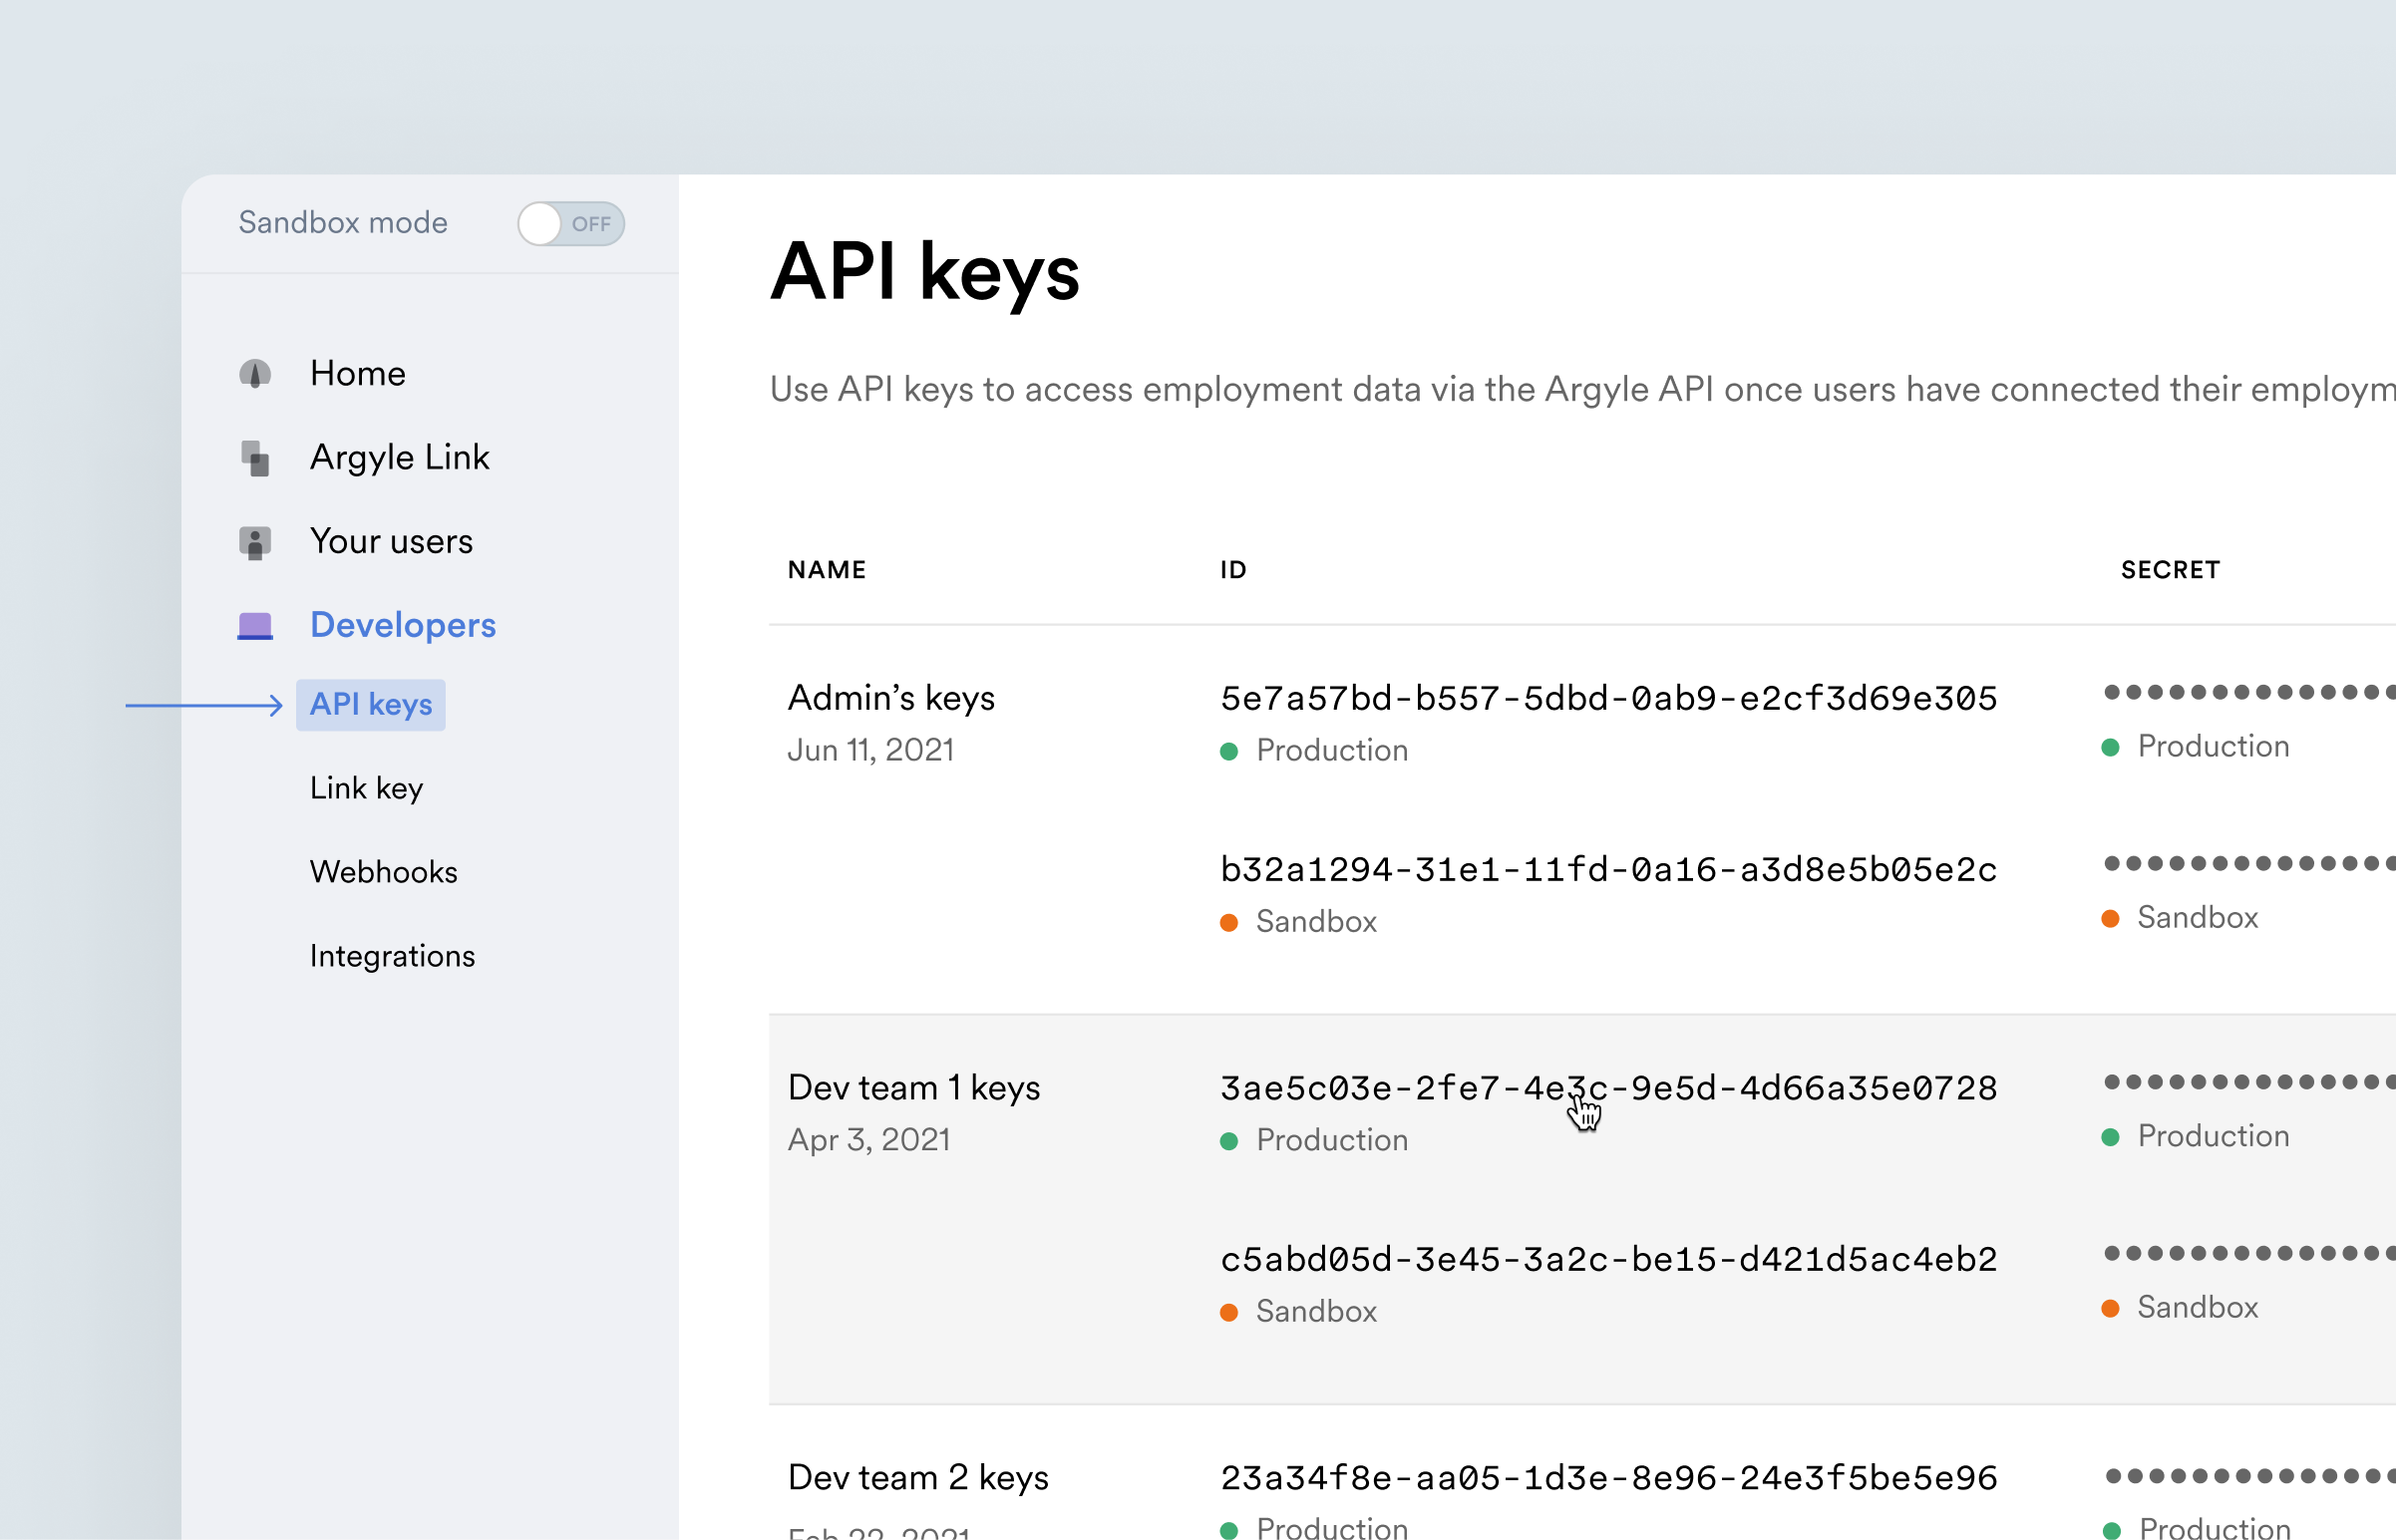Click the Your users person icon
Screen dimensions: 2396x1540
click(255, 542)
